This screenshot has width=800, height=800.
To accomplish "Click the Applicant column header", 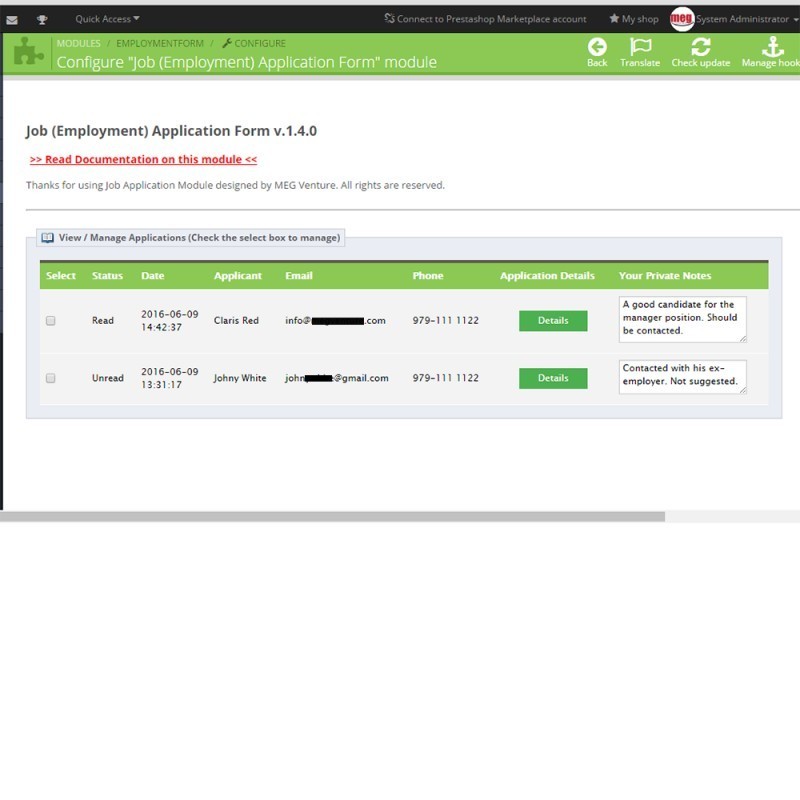I will [238, 276].
